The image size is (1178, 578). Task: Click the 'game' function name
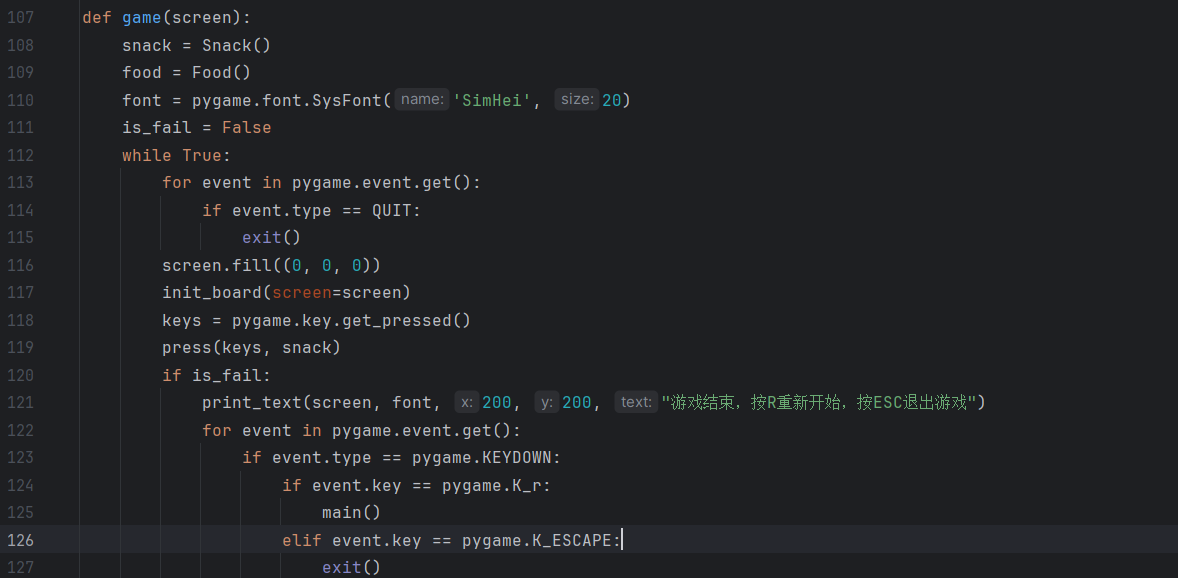pos(142,18)
